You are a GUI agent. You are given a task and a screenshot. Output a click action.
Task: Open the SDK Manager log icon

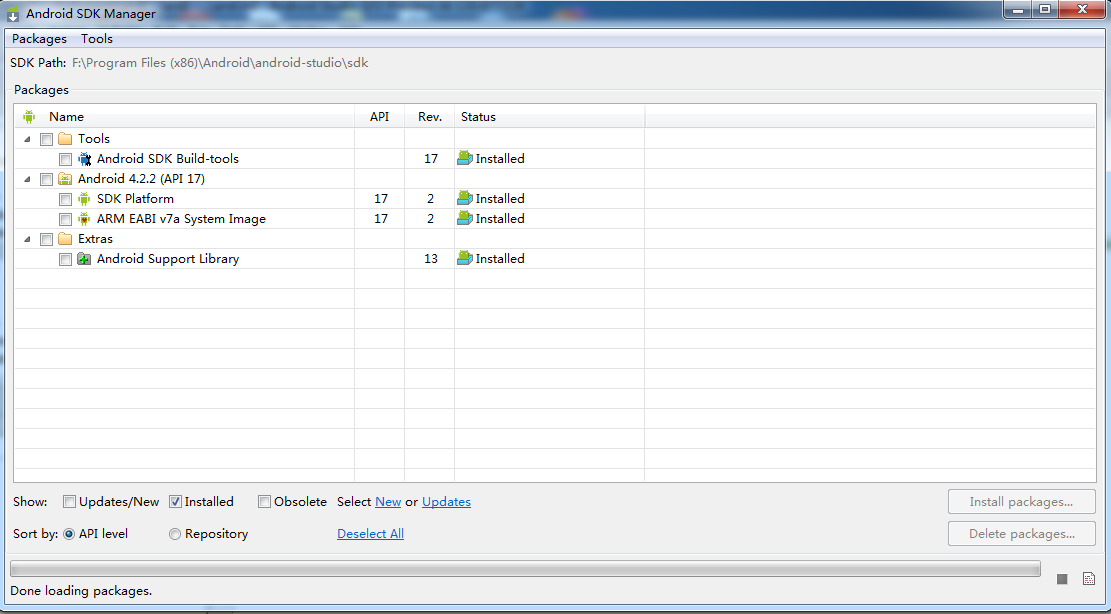(x=1089, y=579)
